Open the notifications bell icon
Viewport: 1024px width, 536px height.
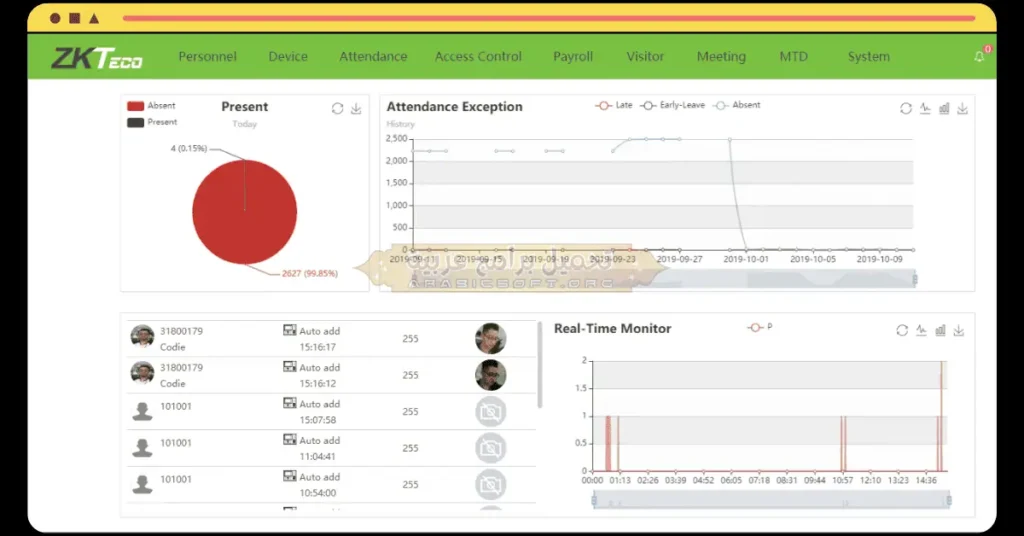979,57
